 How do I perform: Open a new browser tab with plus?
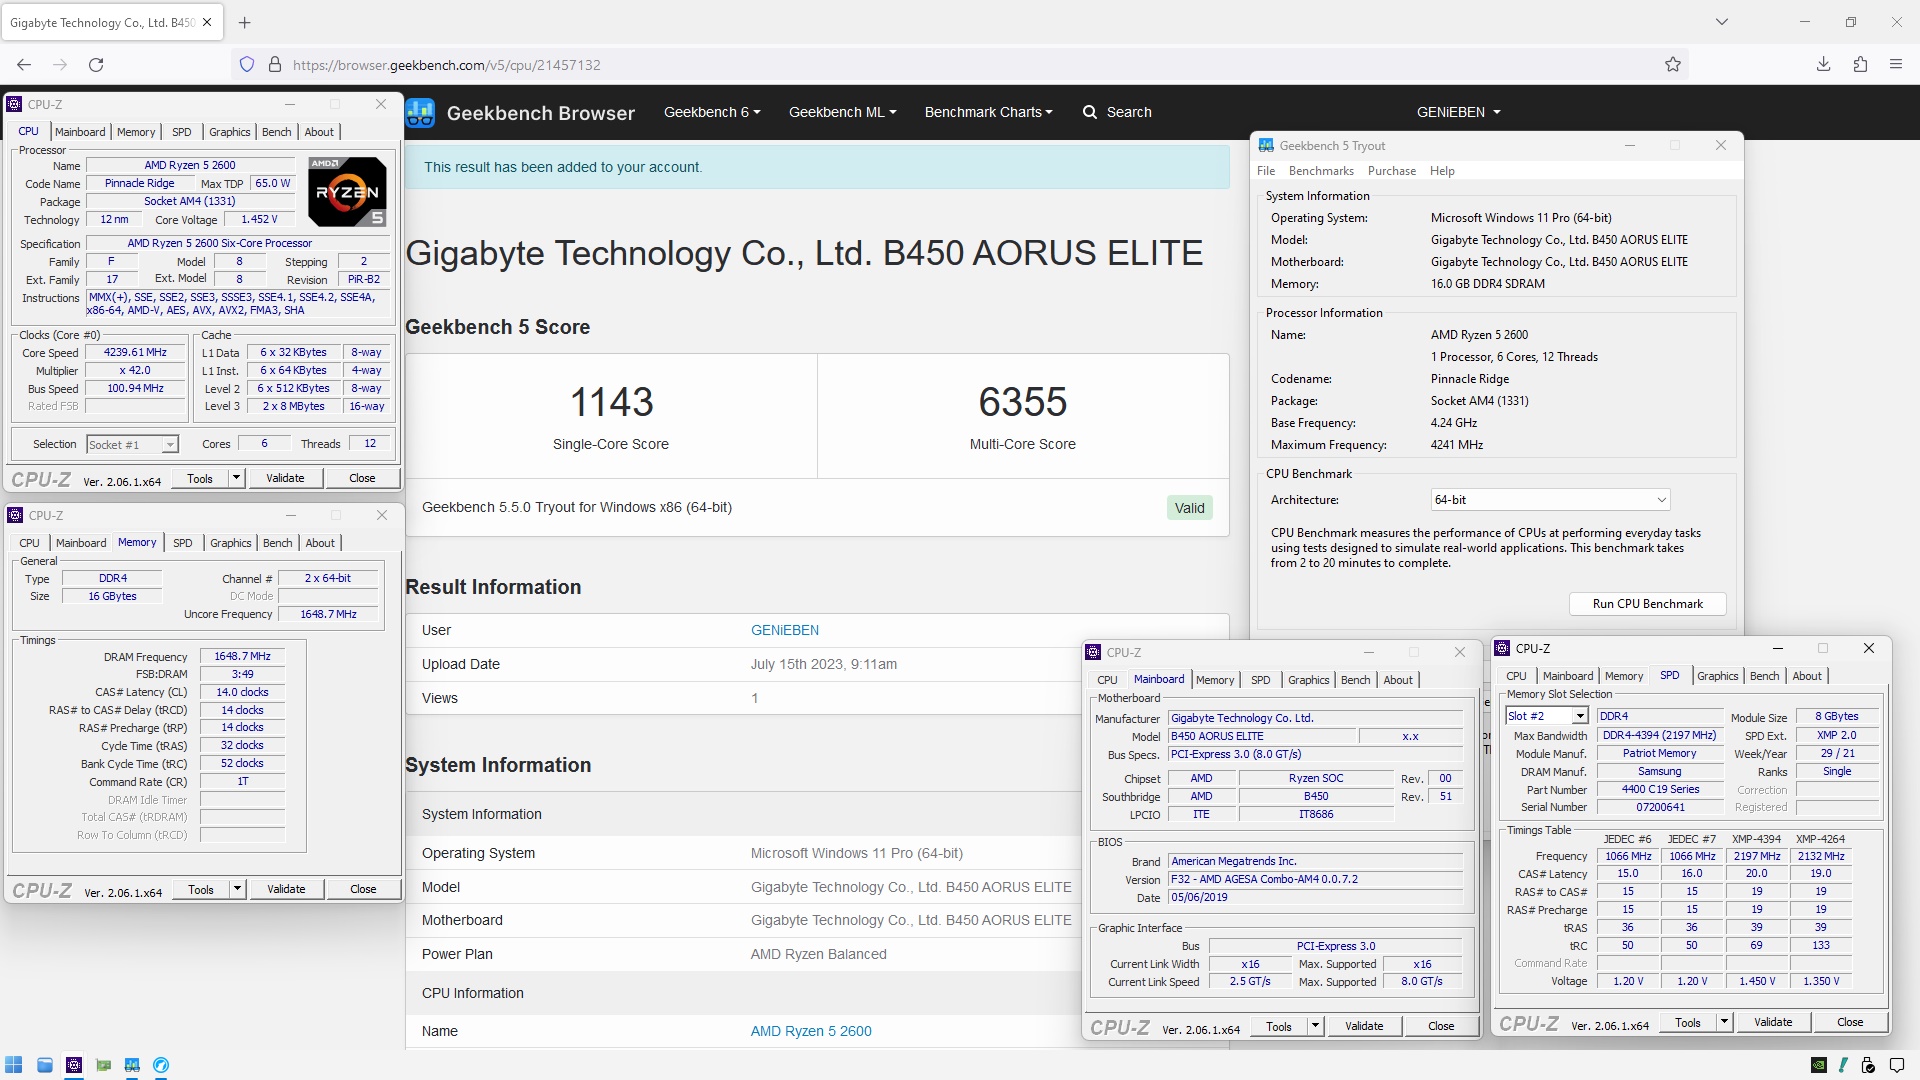coord(245,22)
